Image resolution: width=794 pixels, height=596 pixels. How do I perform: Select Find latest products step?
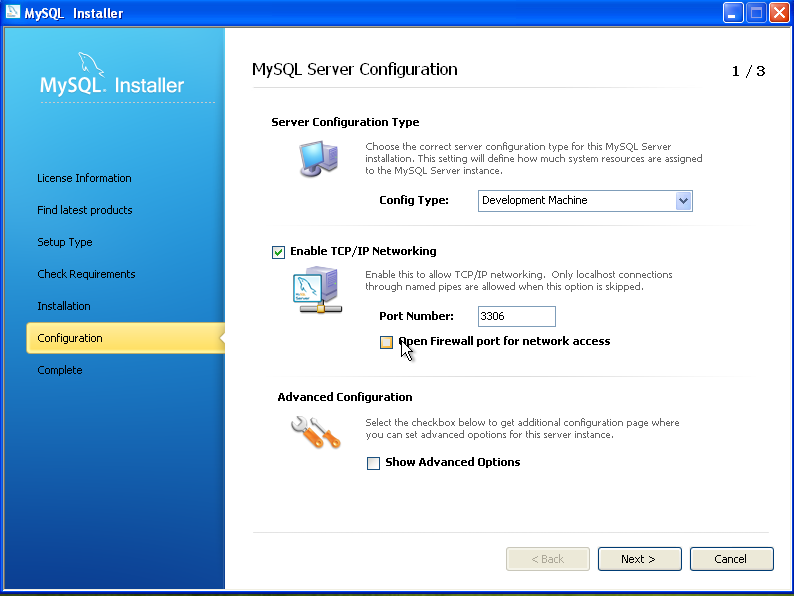click(85, 210)
